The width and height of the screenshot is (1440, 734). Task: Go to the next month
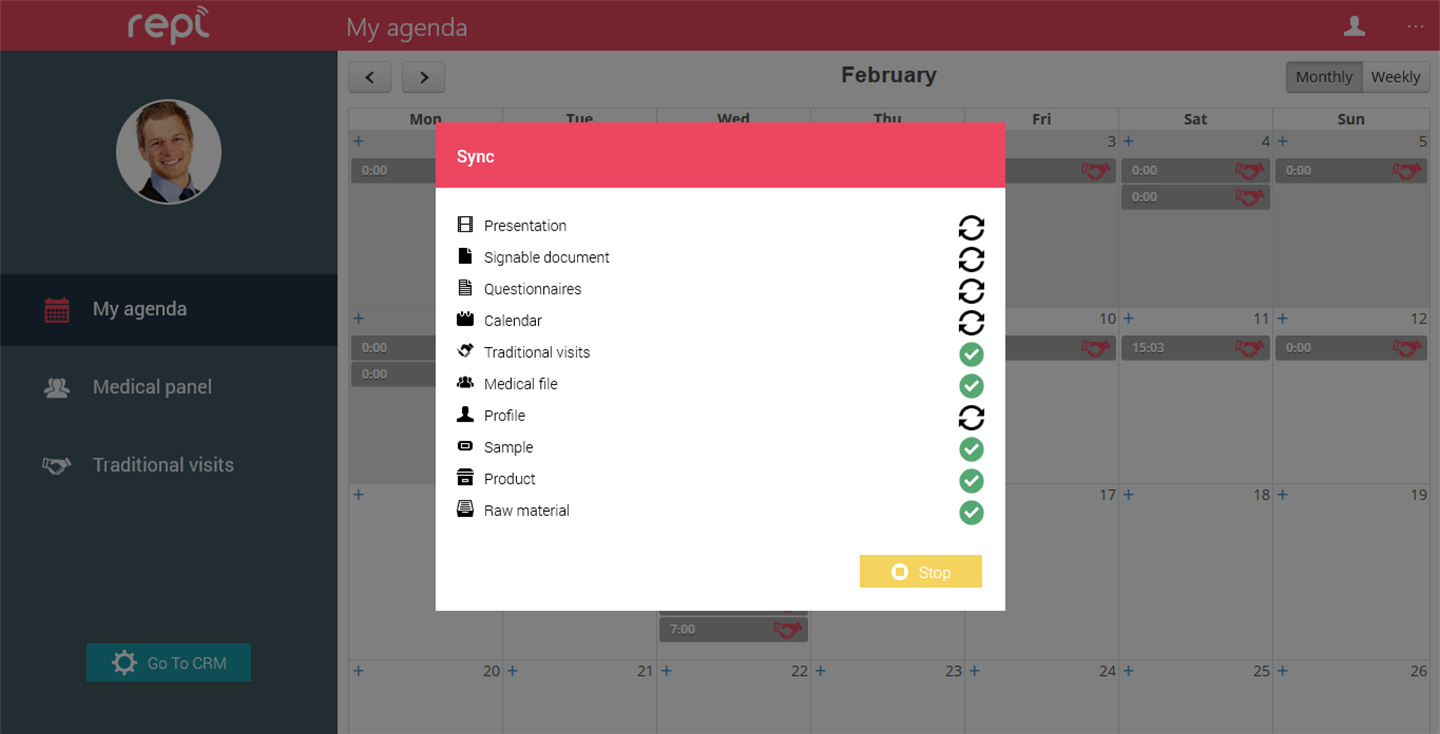[x=424, y=77]
